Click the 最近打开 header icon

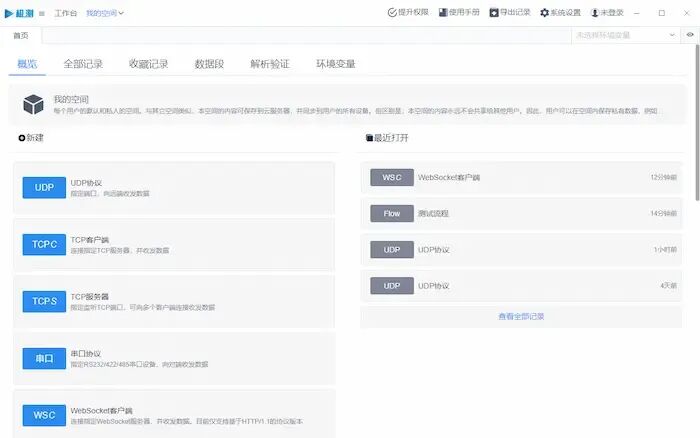369,138
